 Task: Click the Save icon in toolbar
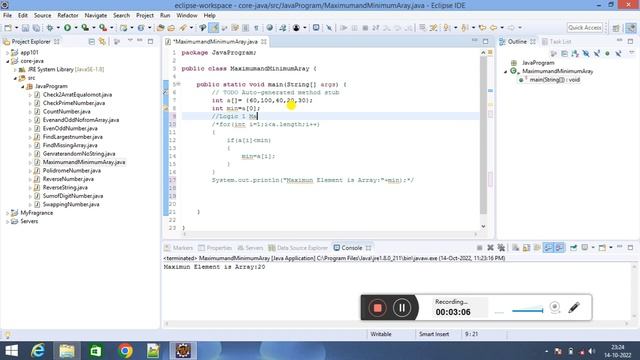pos(25,28)
